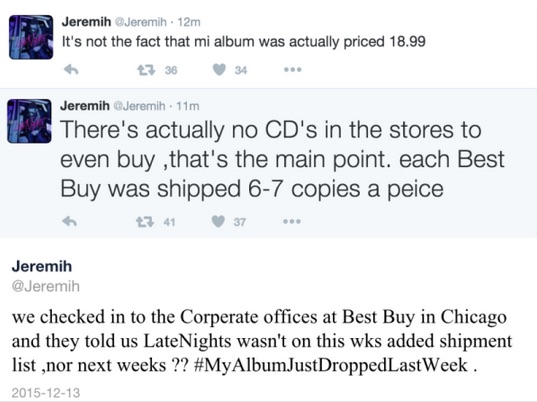Open more options on the 18.99 tweet
The height and width of the screenshot is (402, 537).
[x=293, y=70]
